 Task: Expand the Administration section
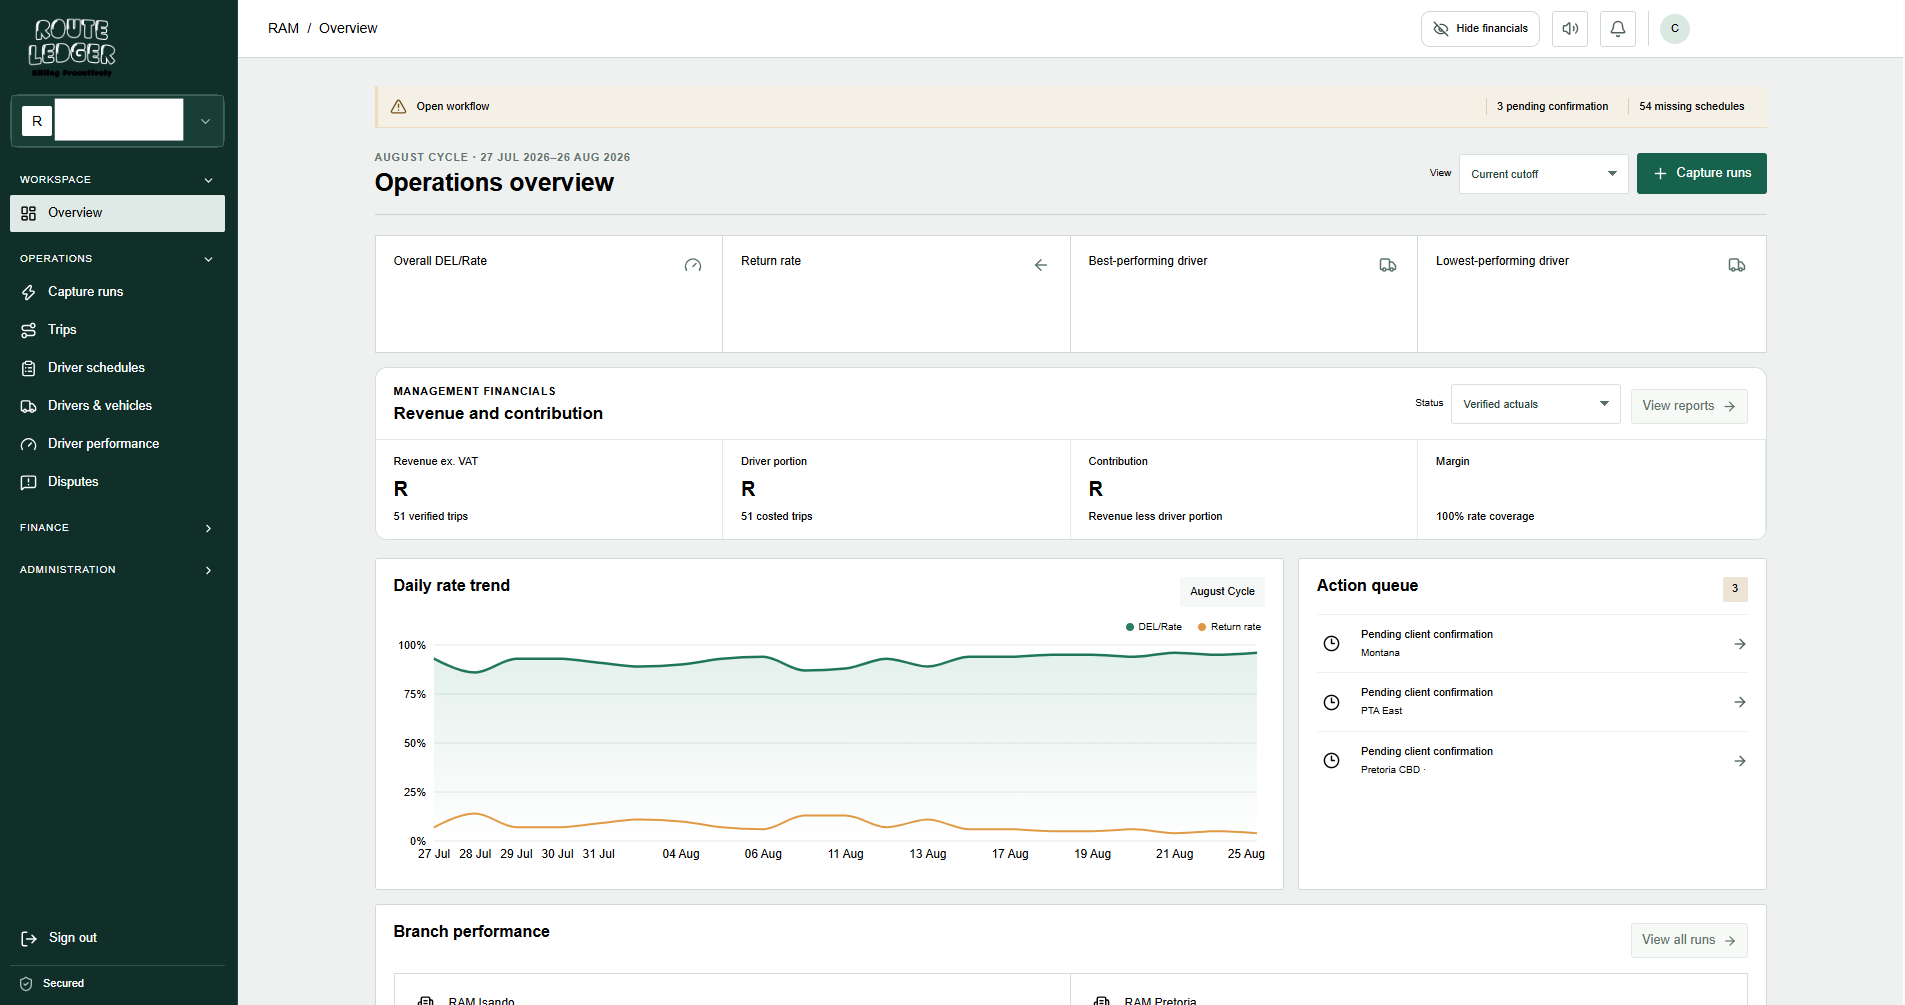[x=117, y=570]
